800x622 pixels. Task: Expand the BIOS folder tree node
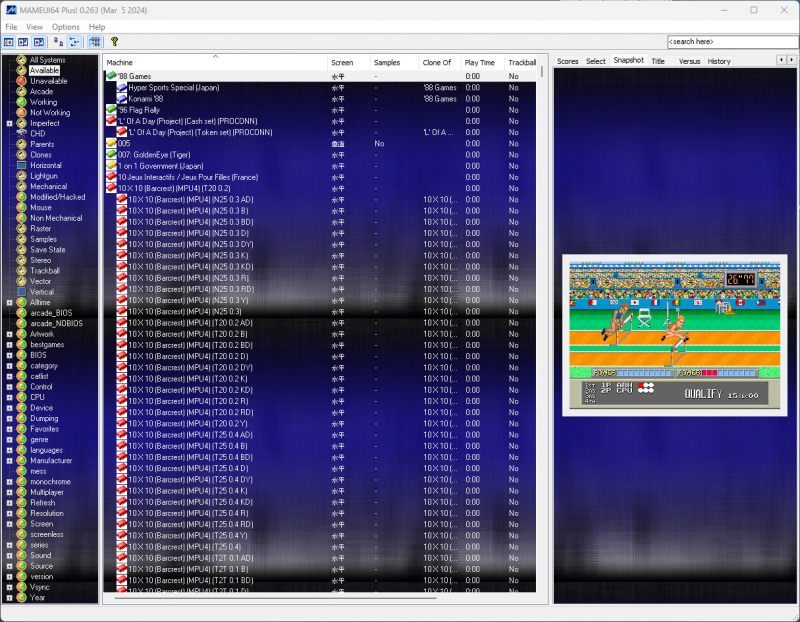click(x=9, y=355)
